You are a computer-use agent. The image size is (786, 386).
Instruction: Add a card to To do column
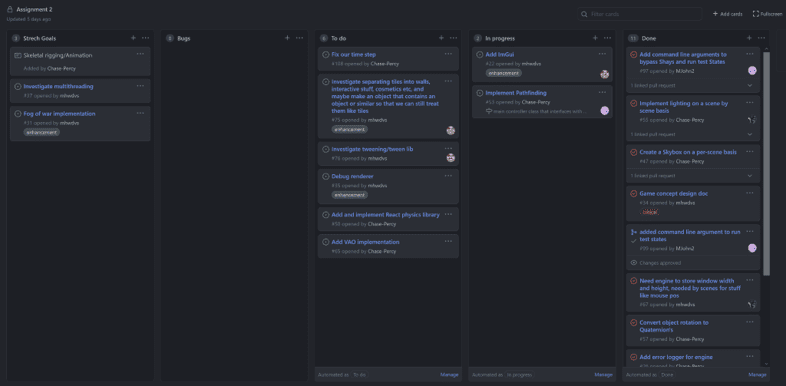click(441, 38)
